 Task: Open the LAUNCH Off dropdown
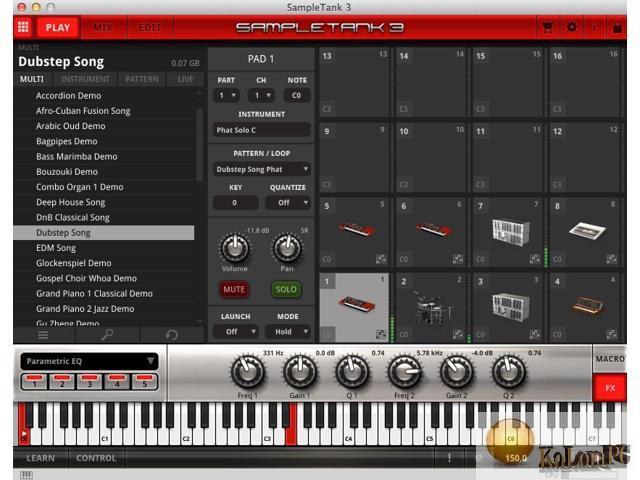[236, 331]
